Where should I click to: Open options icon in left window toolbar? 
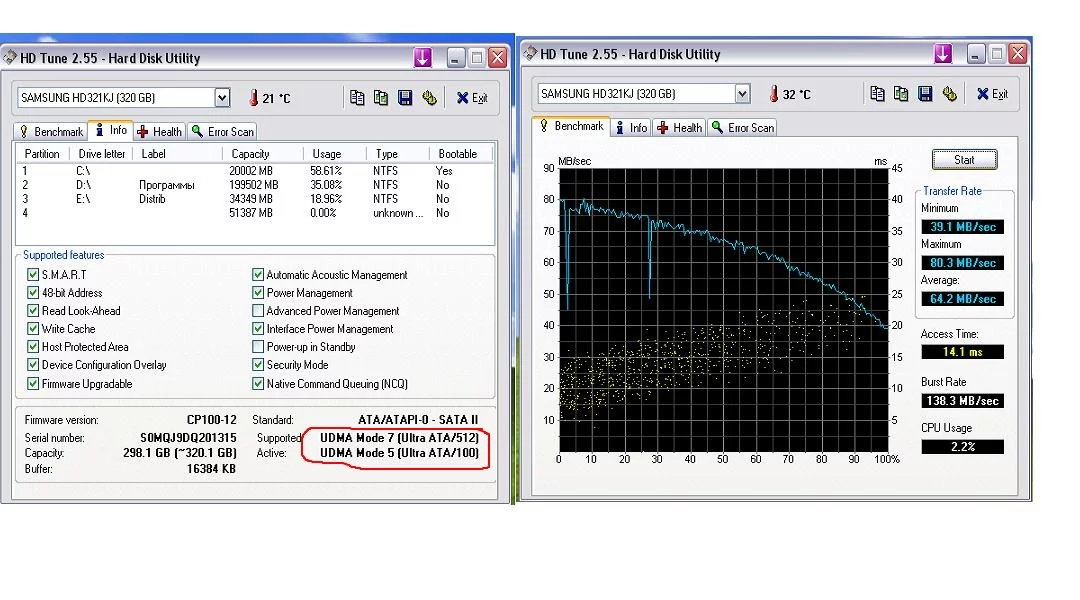point(429,97)
